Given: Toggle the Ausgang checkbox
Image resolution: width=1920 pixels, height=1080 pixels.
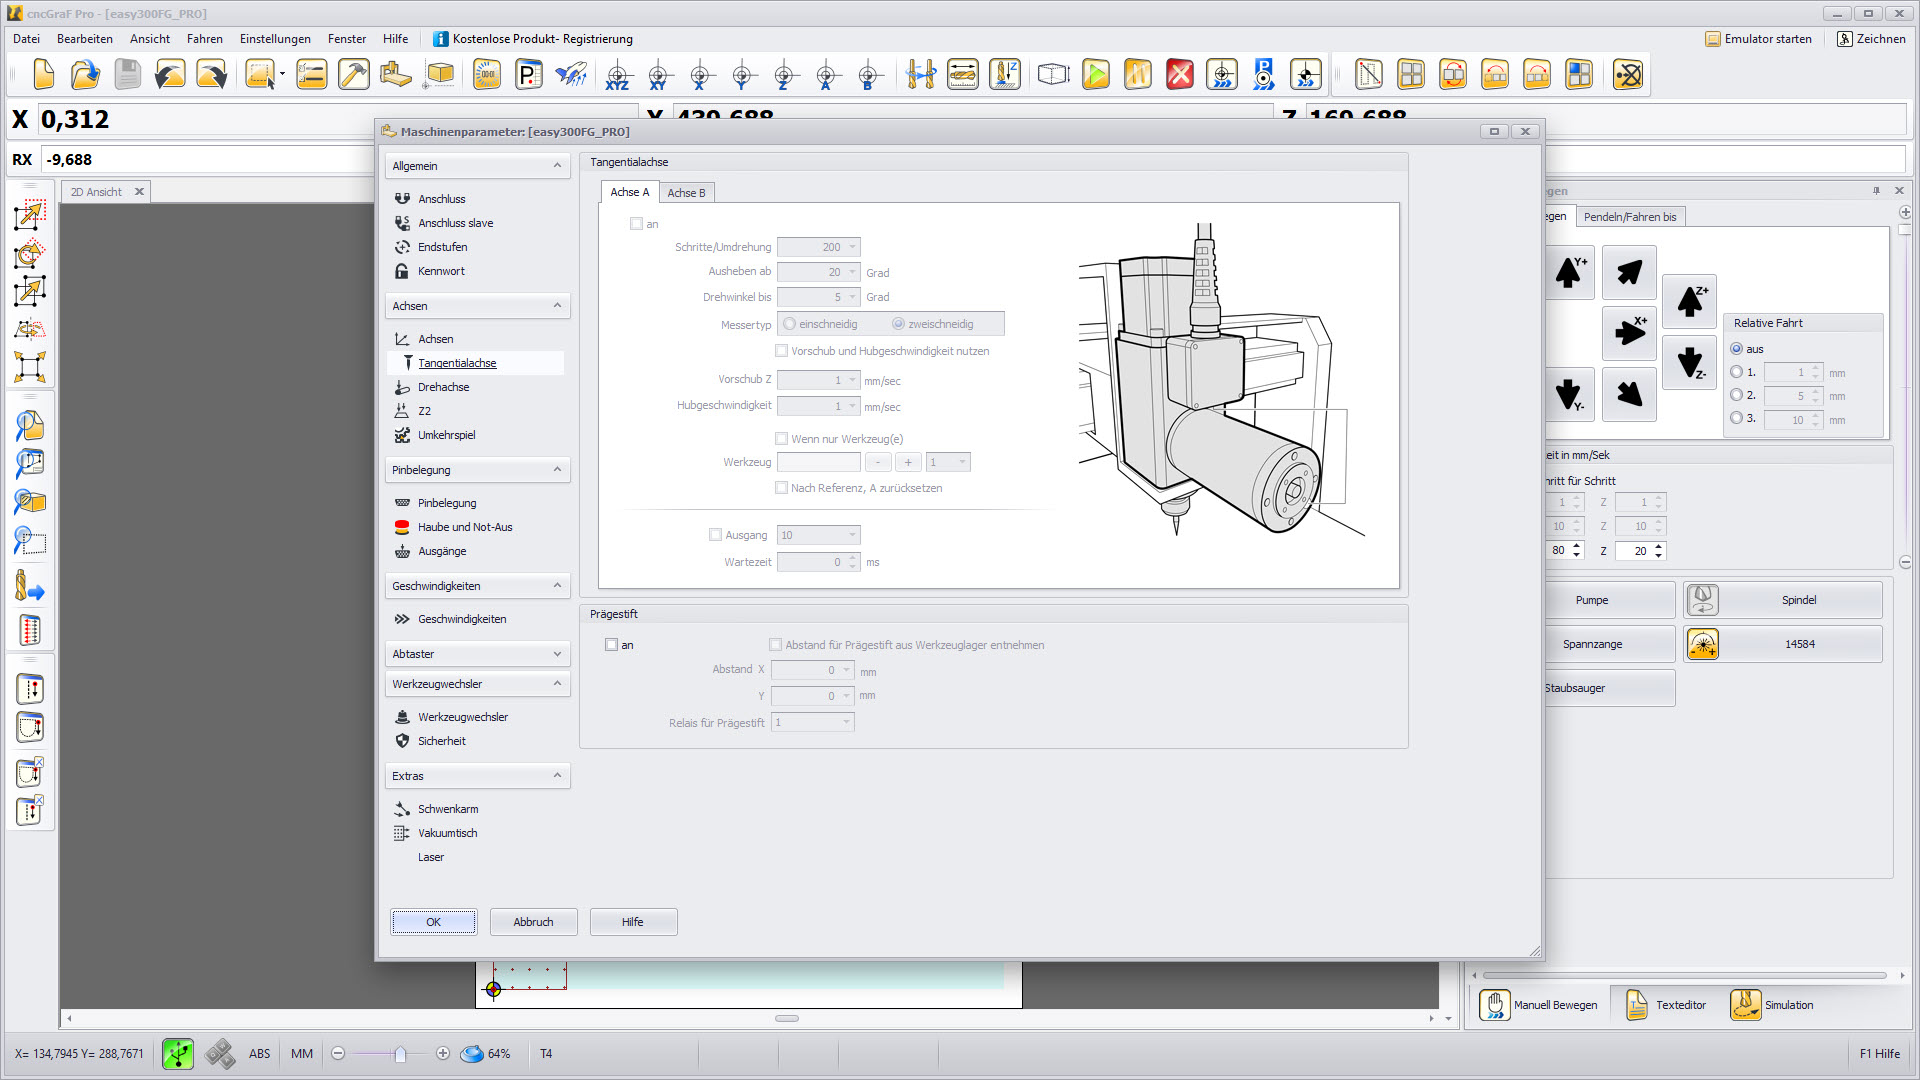Looking at the screenshot, I should pyautogui.click(x=715, y=535).
